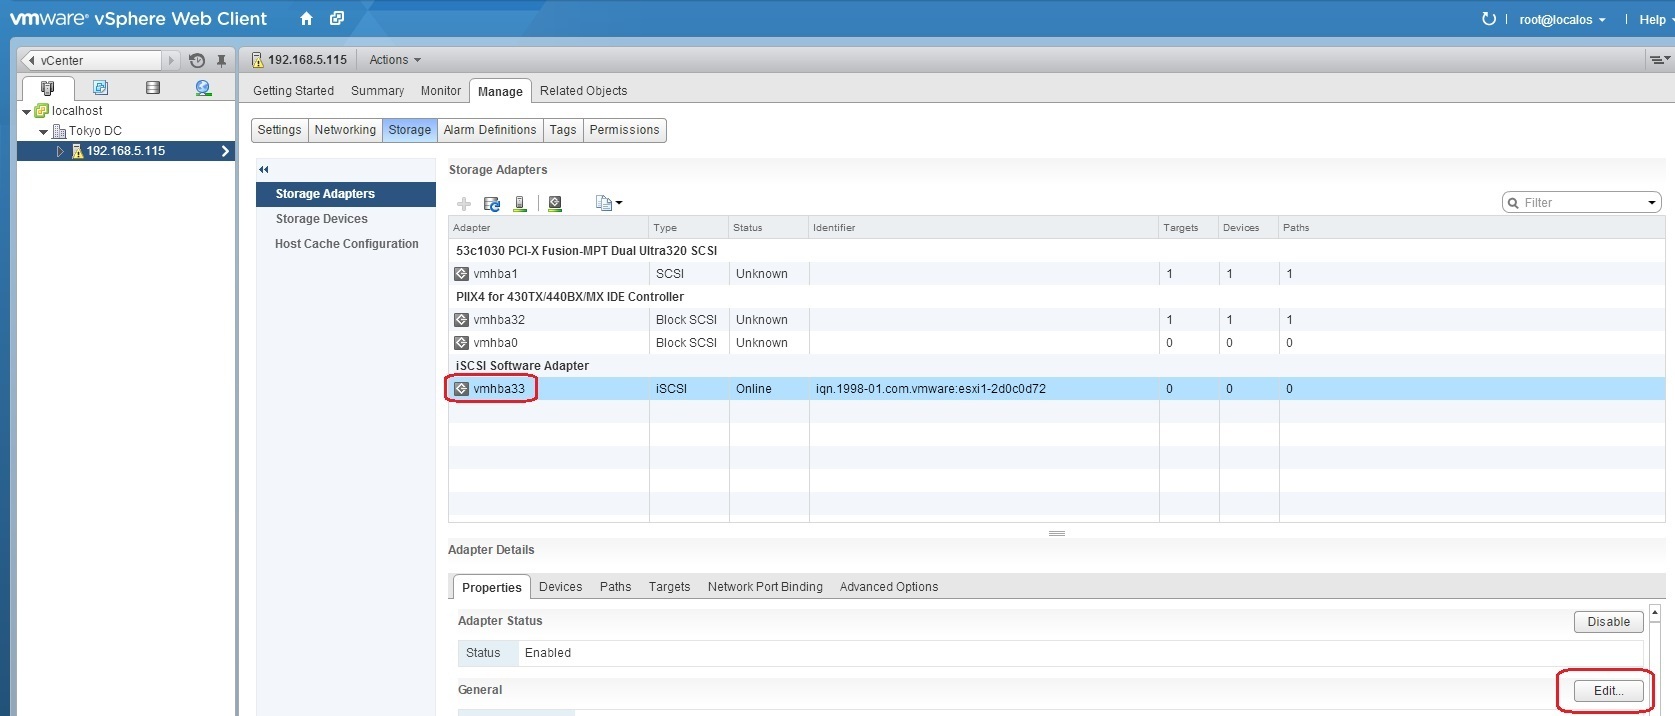Open the panel options menu at top right
This screenshot has height=716, width=1675.
1660,60
